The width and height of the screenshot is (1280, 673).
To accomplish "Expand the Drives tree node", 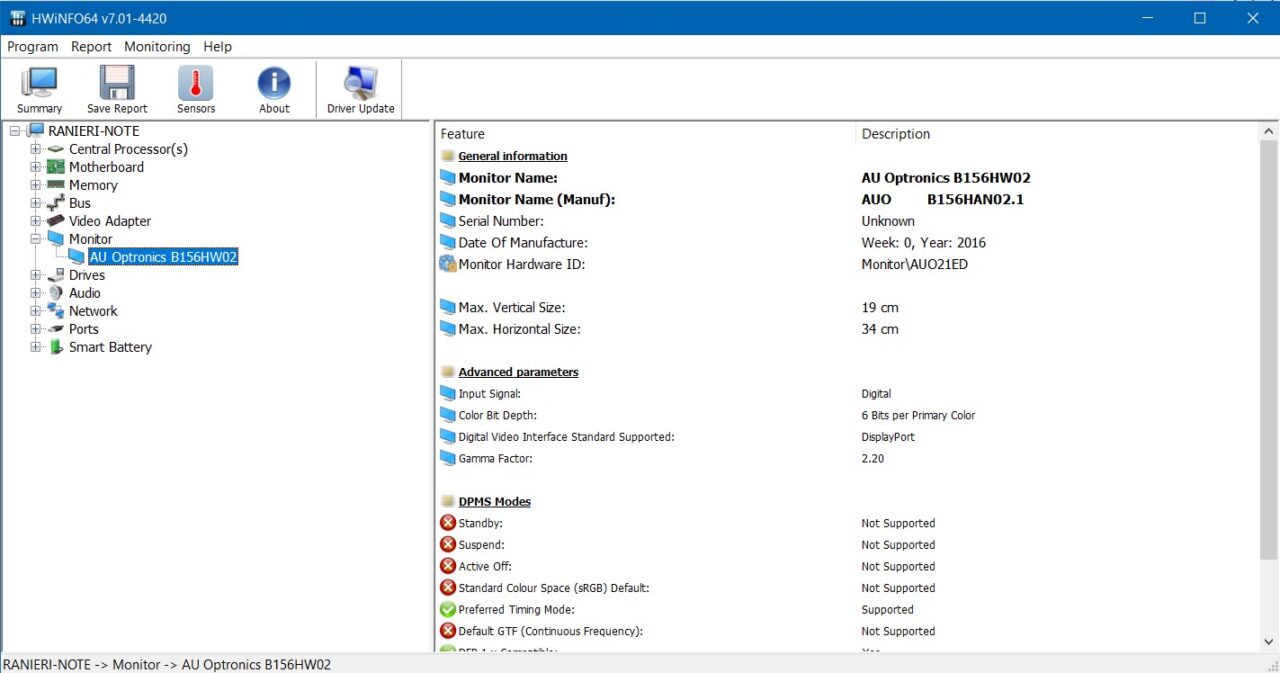I will coord(36,275).
